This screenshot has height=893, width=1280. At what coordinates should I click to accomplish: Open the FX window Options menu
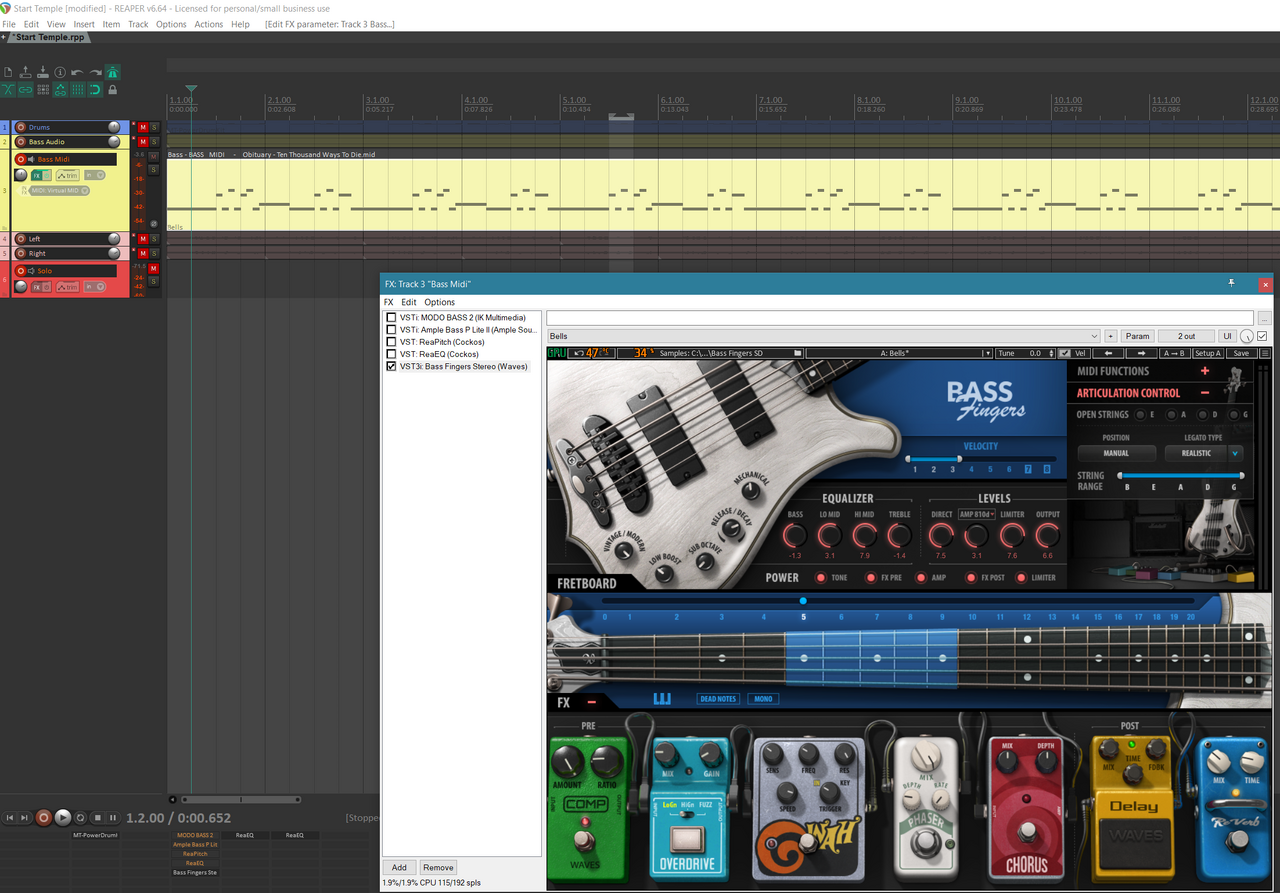[x=440, y=302]
